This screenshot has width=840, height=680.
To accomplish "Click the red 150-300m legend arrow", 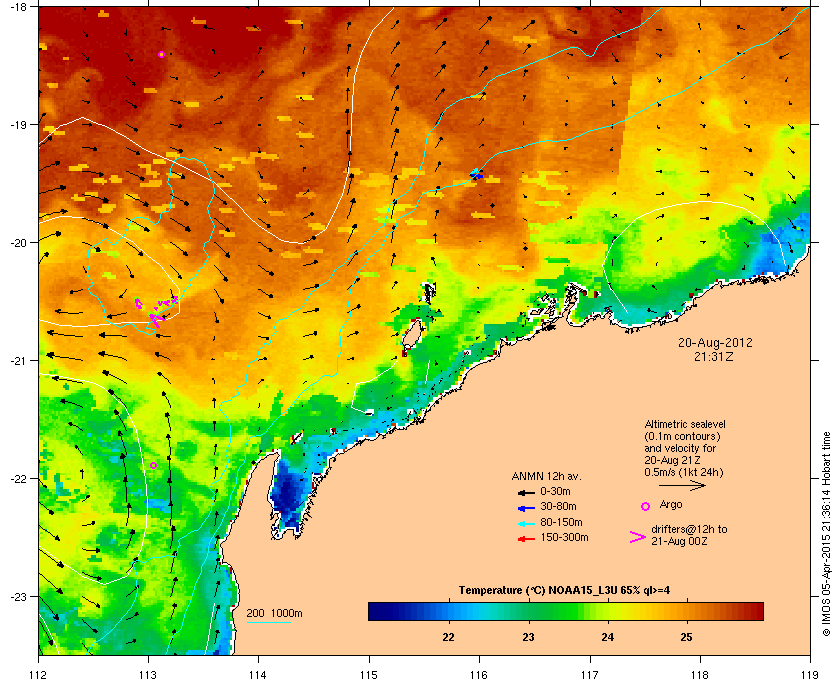I will (526, 539).
